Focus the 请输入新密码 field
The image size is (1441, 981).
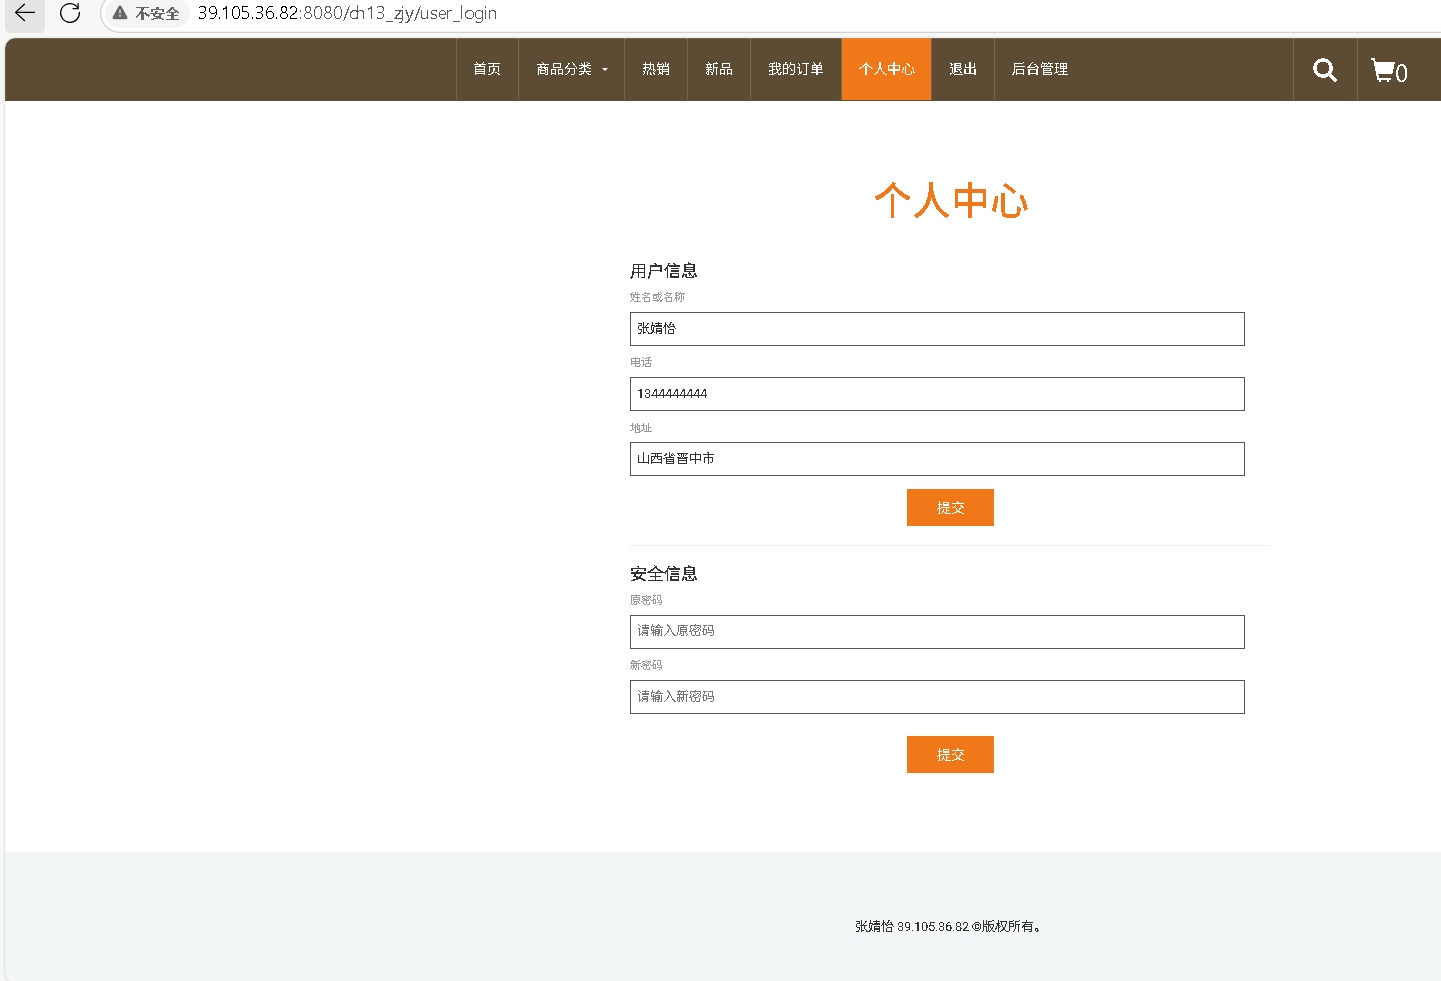click(937, 697)
